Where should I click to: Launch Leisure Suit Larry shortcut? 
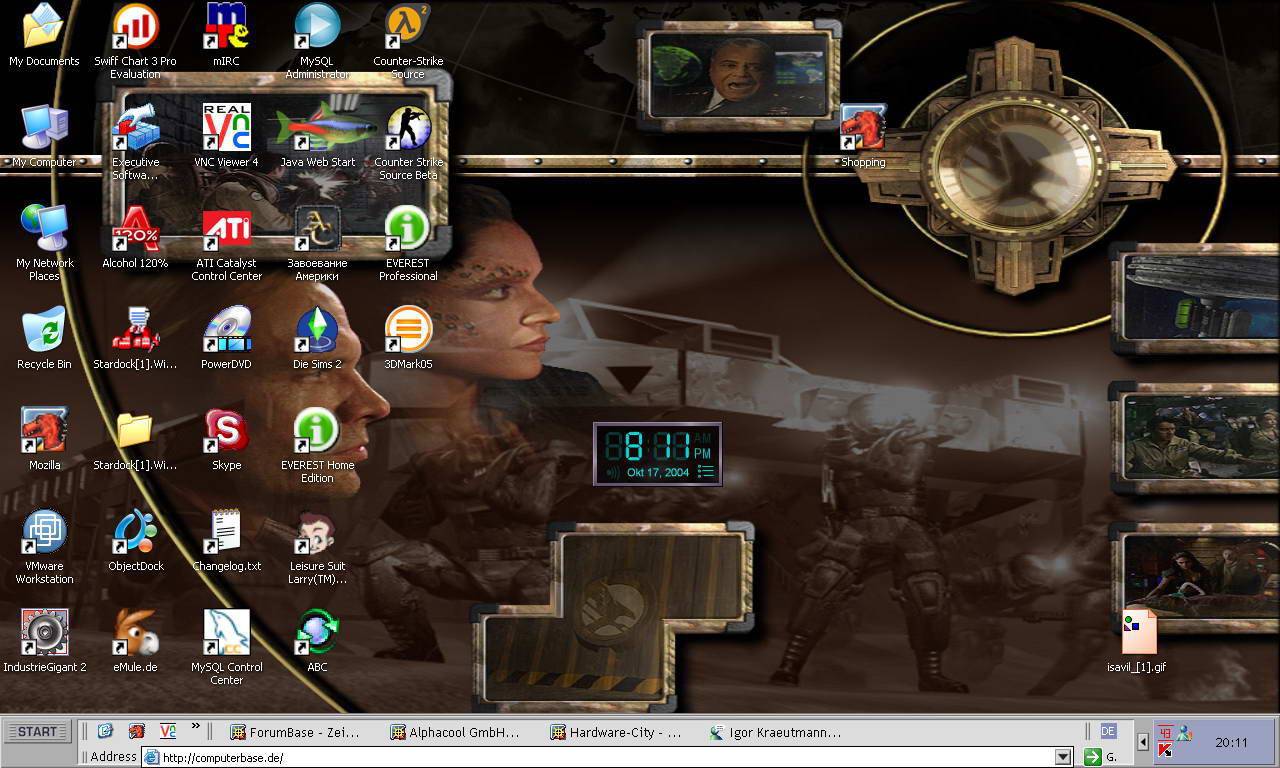point(317,546)
